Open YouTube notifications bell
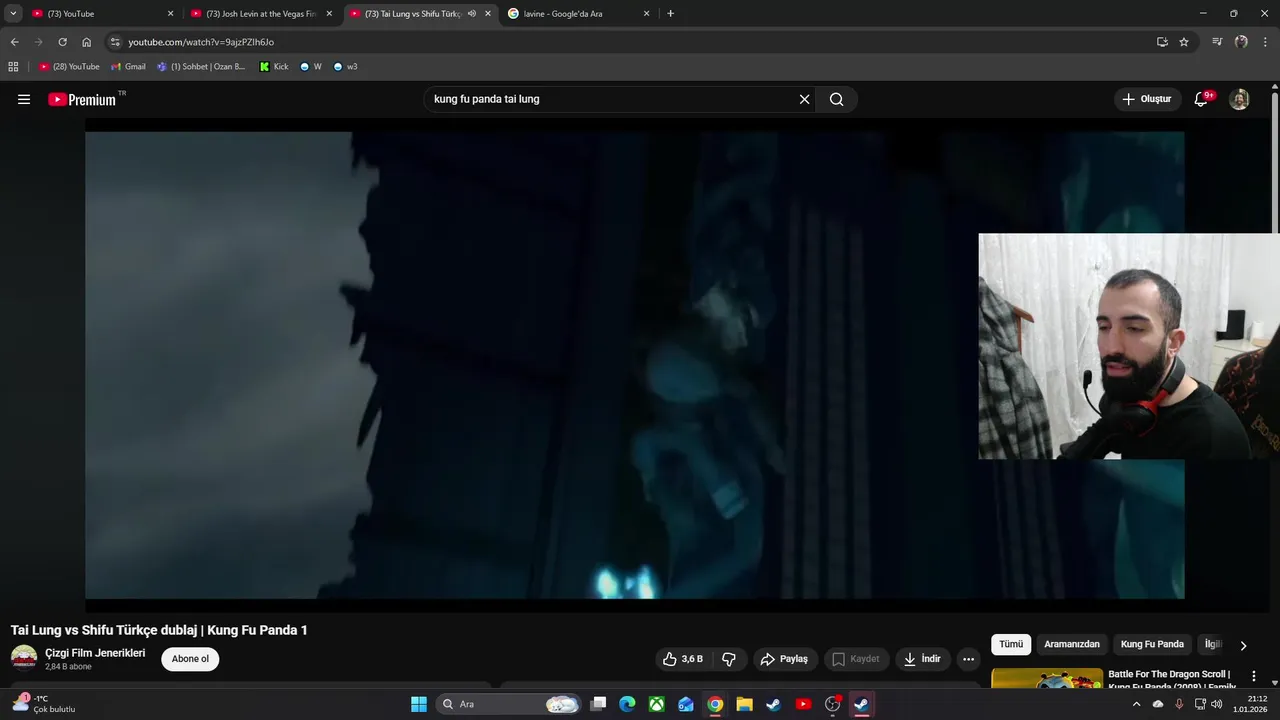 pos(1202,99)
